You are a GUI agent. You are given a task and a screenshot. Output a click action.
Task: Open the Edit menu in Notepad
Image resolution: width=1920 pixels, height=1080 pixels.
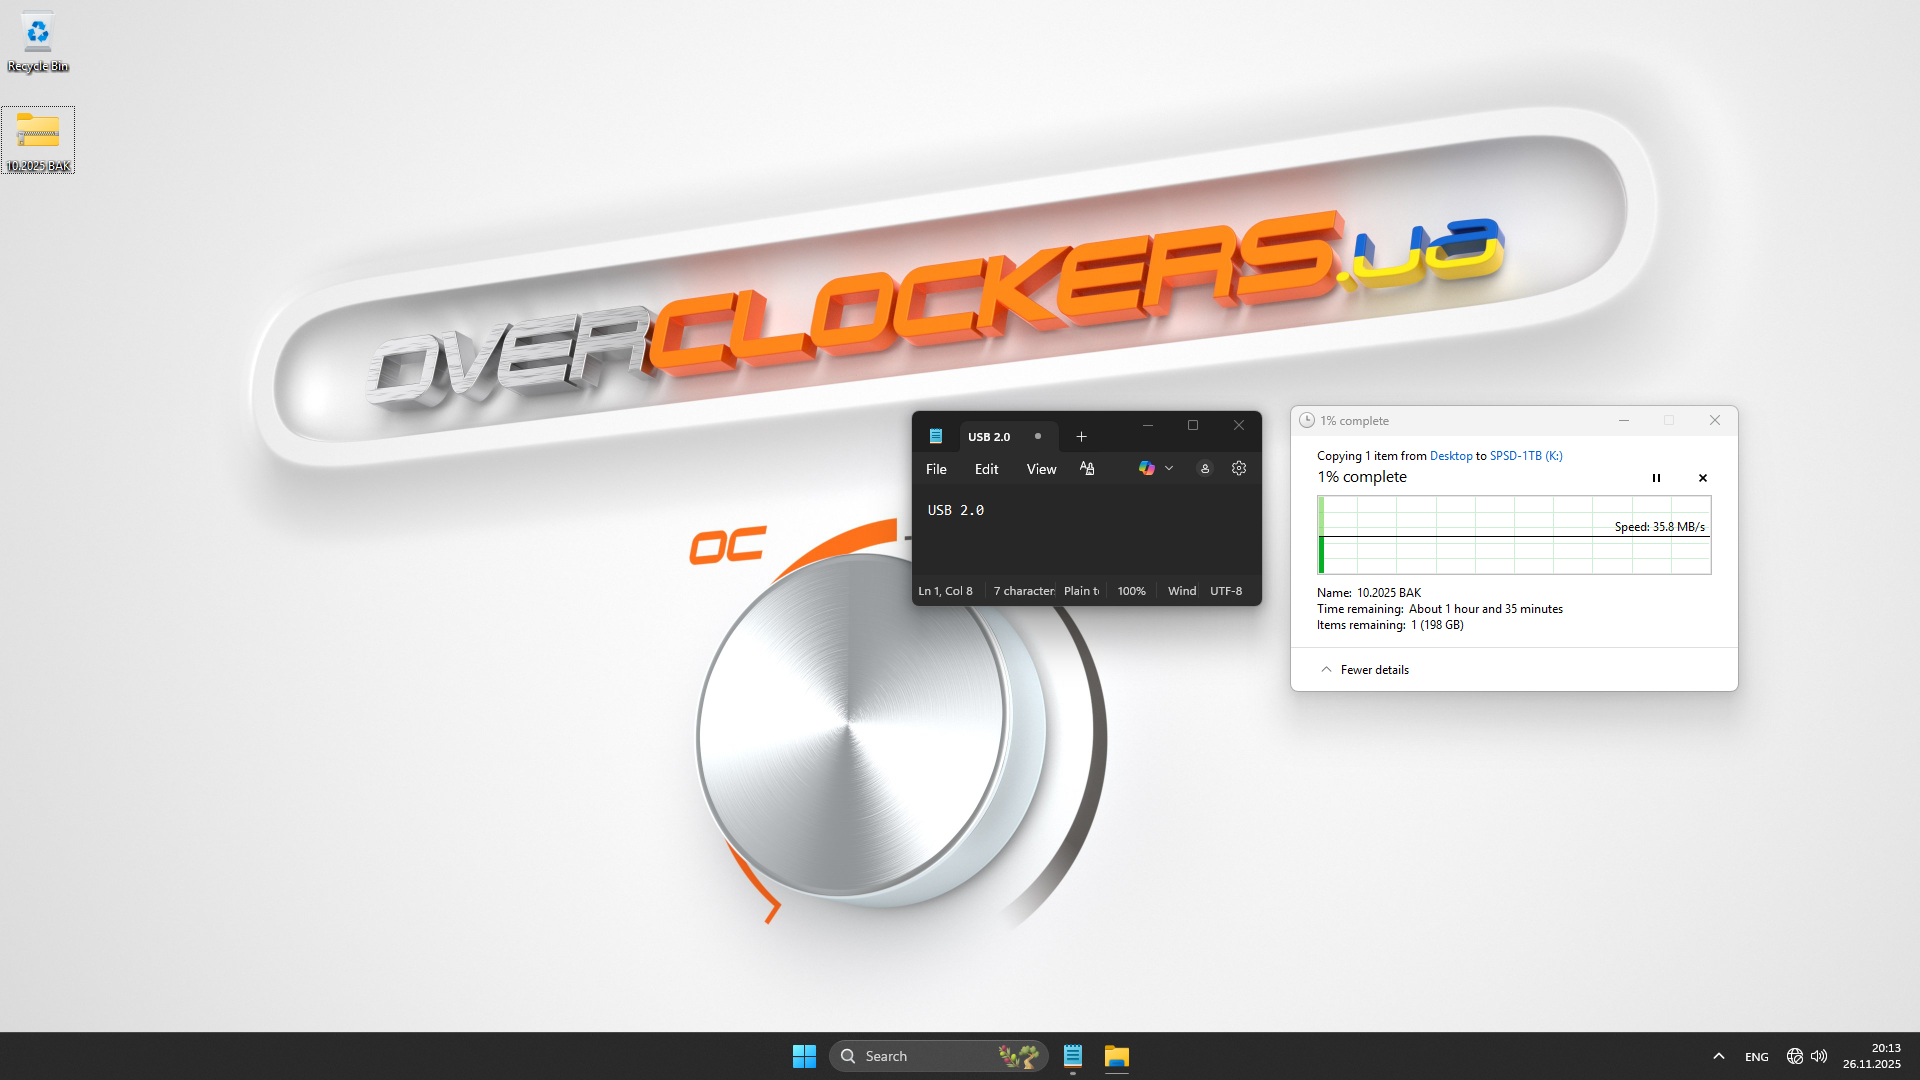point(986,469)
